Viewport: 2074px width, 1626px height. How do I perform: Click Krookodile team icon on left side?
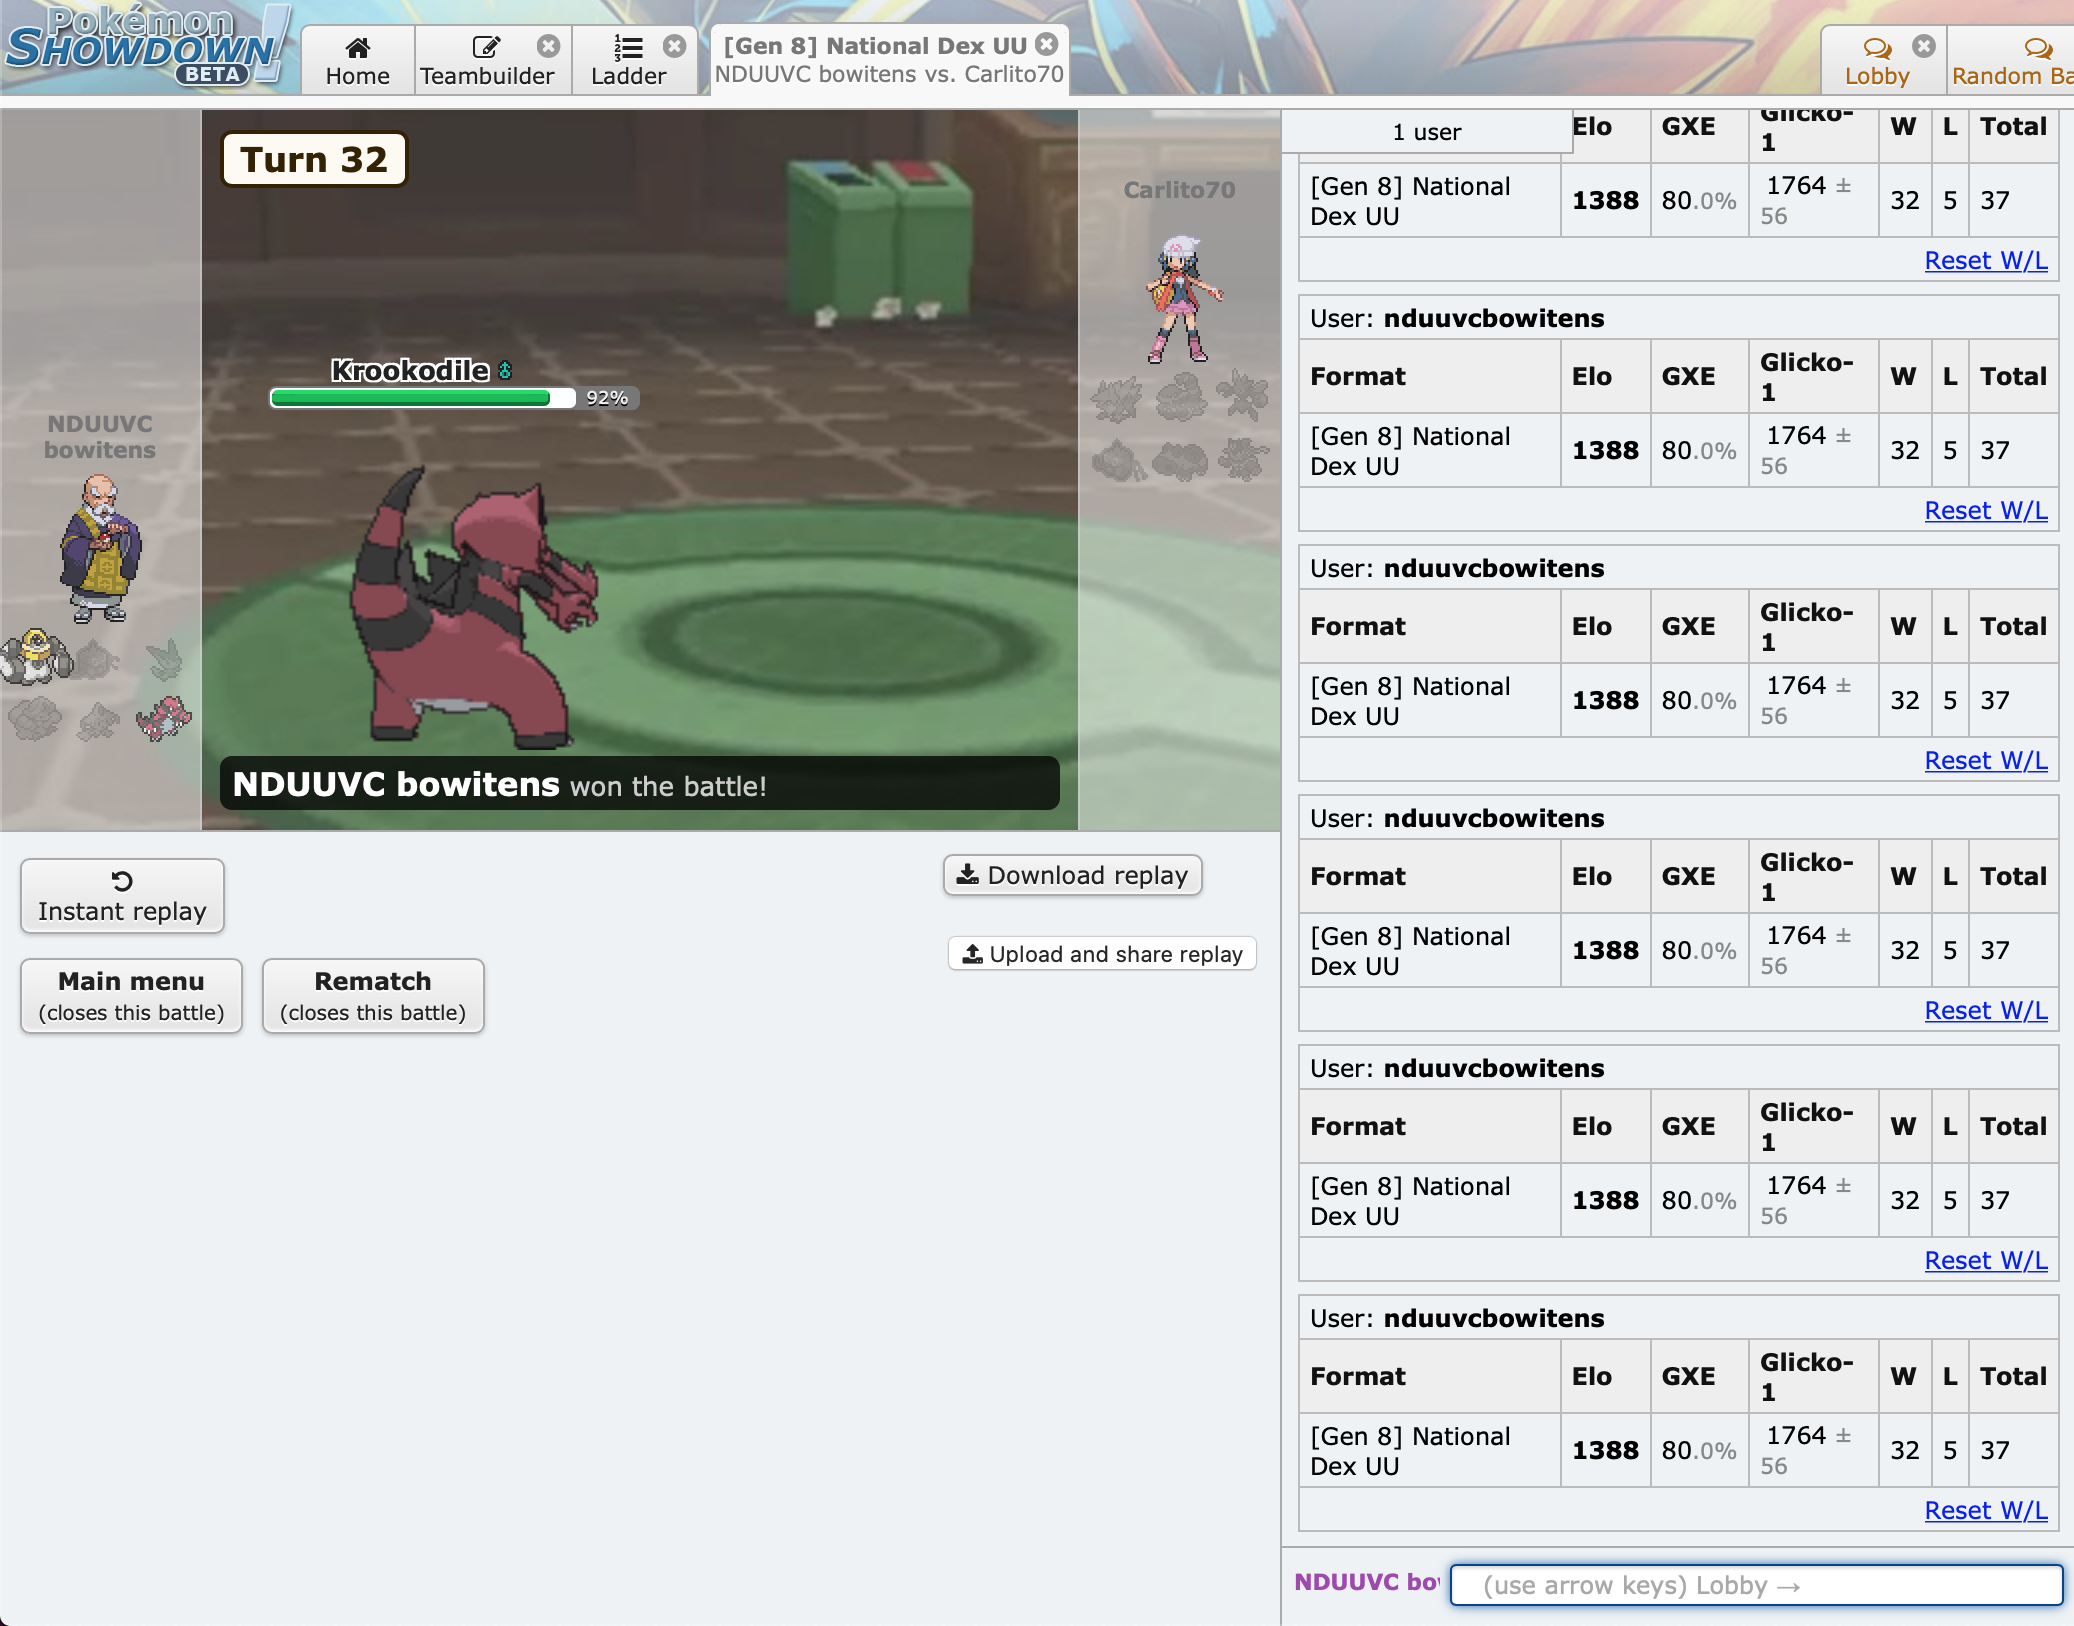coord(164,718)
